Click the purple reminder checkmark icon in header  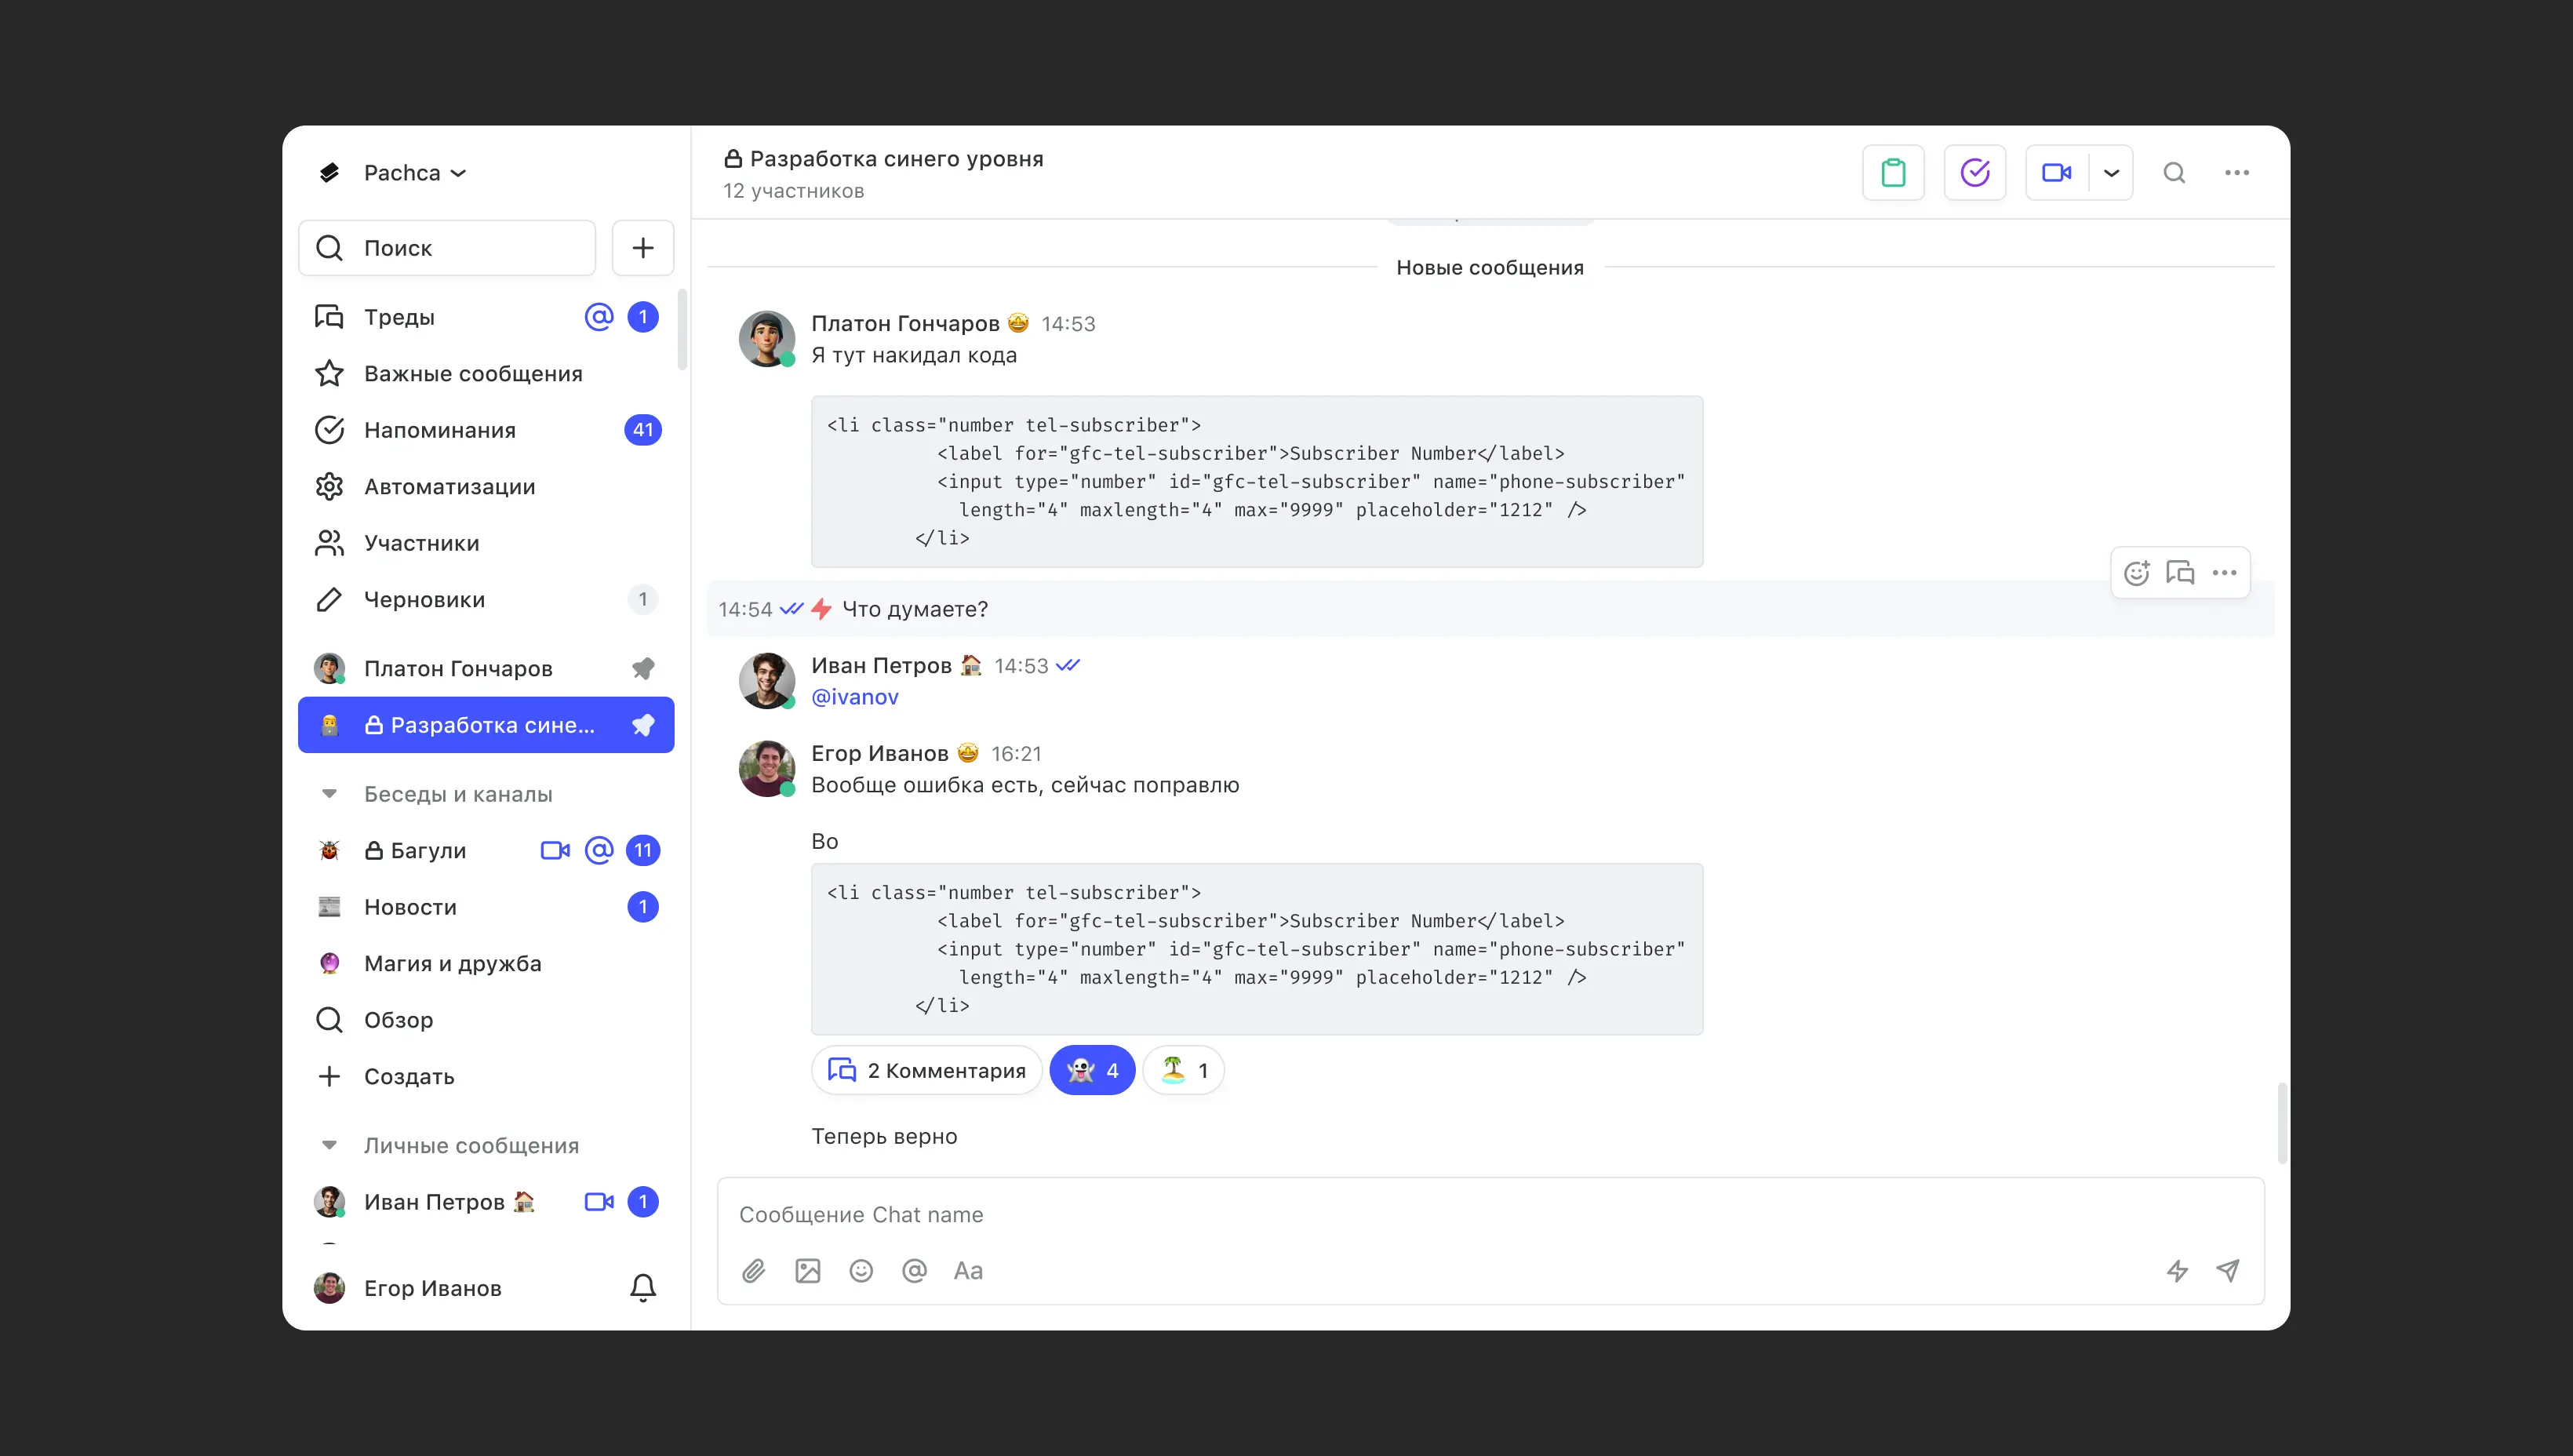click(1974, 173)
